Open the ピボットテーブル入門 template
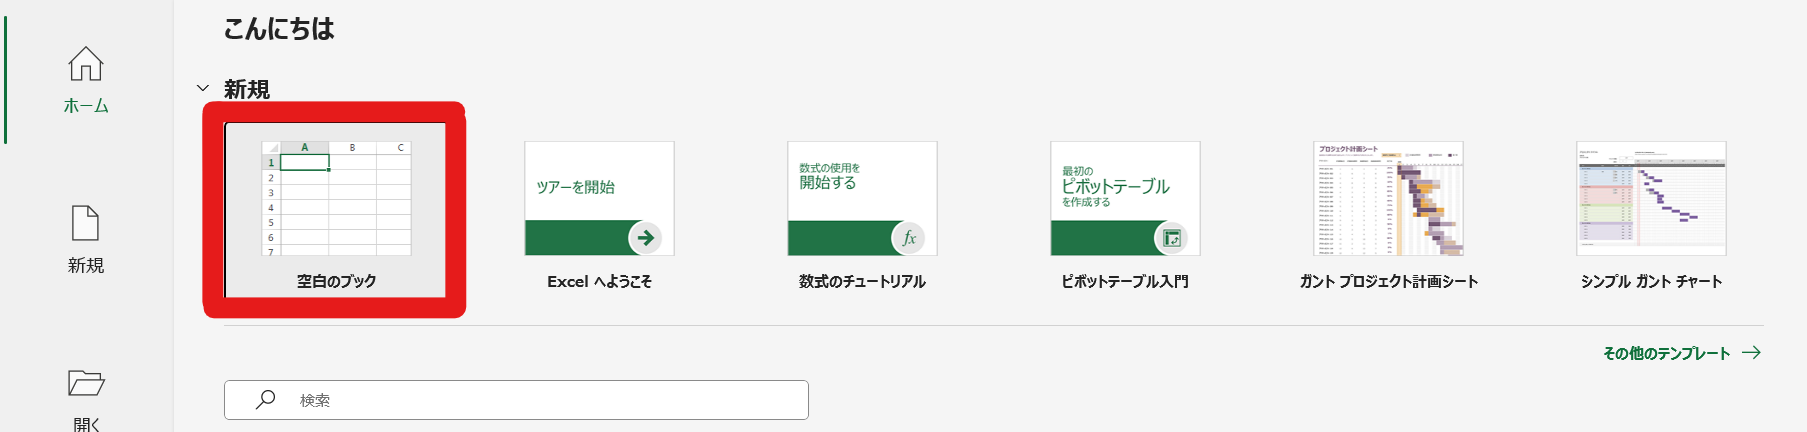The width and height of the screenshot is (1807, 432). 1125,217
